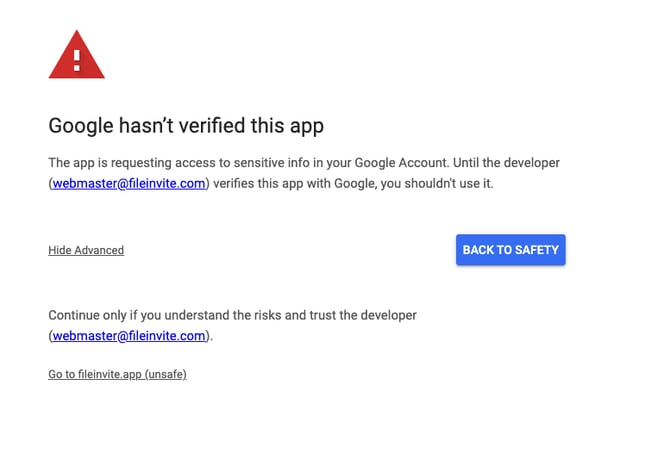Click the "Google hasn't verified this app" heading
Image resolution: width=670 pixels, height=466 pixels.
click(186, 126)
